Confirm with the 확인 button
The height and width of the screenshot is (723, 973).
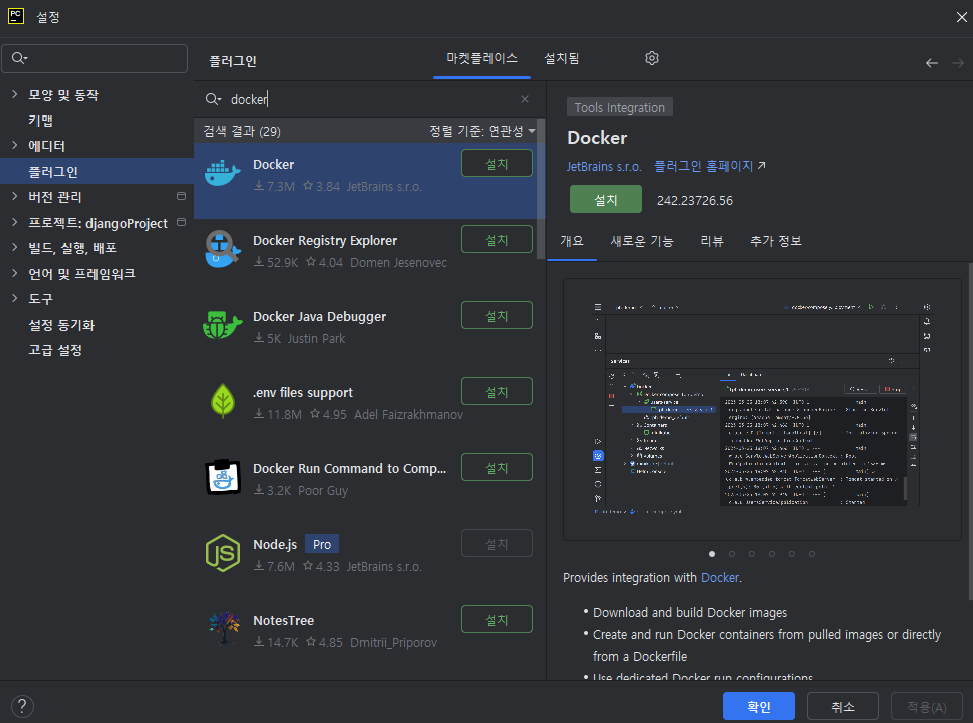(758, 706)
